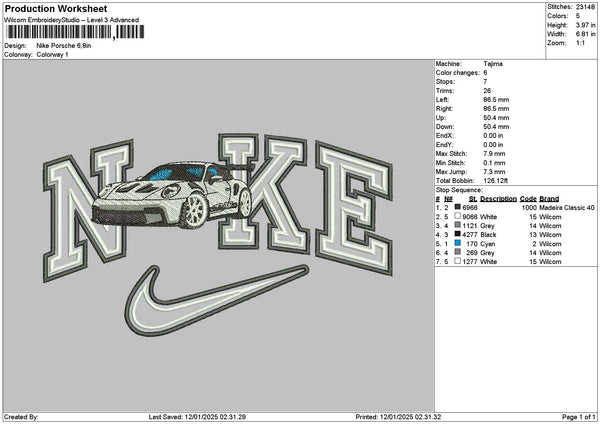Click the Production Worksheet title
Image resolution: width=600 pixels, height=424 pixels.
click(x=56, y=9)
